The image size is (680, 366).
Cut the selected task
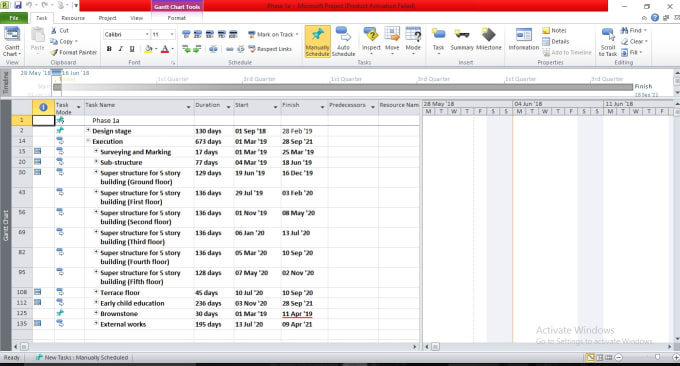tap(60, 30)
